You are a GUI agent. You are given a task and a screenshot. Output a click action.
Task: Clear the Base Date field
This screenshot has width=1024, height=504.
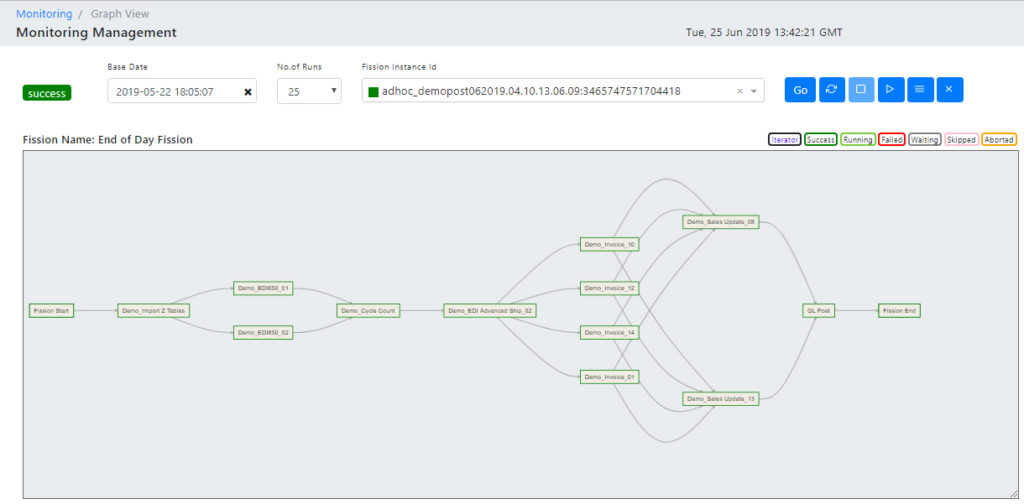pos(248,92)
